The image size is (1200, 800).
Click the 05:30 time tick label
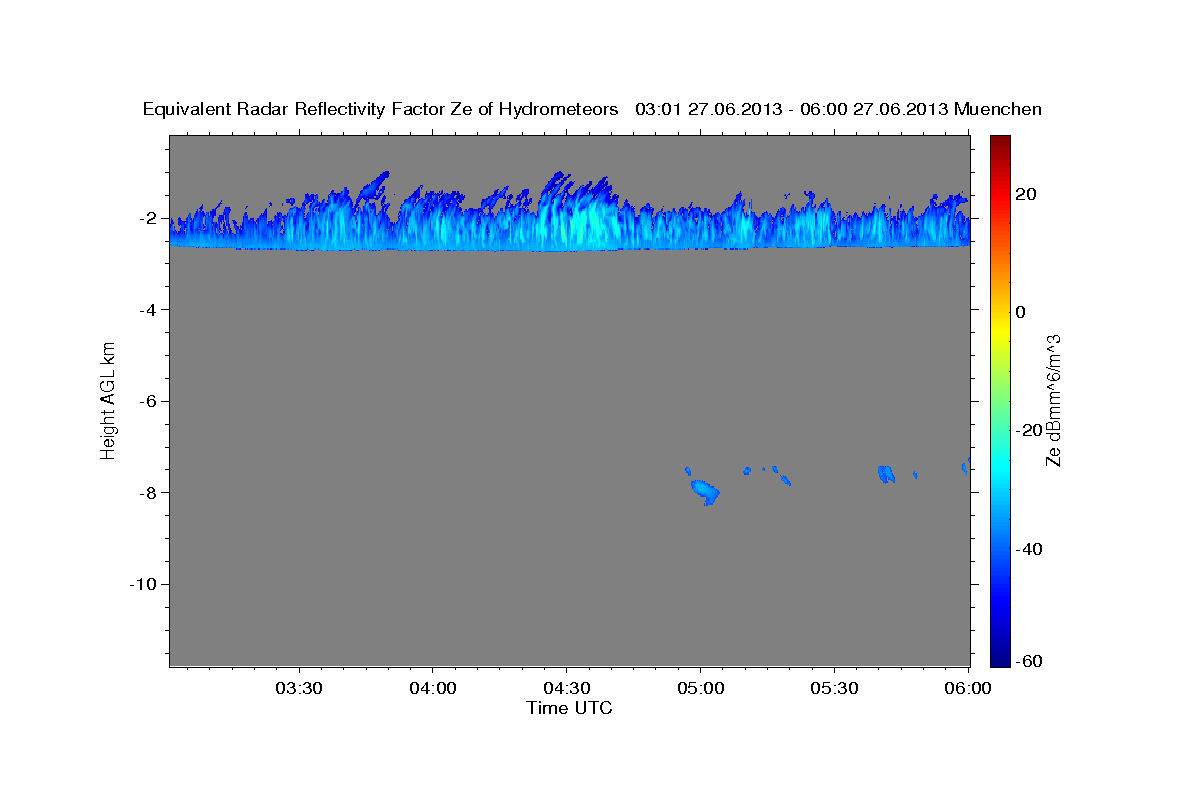click(x=834, y=688)
